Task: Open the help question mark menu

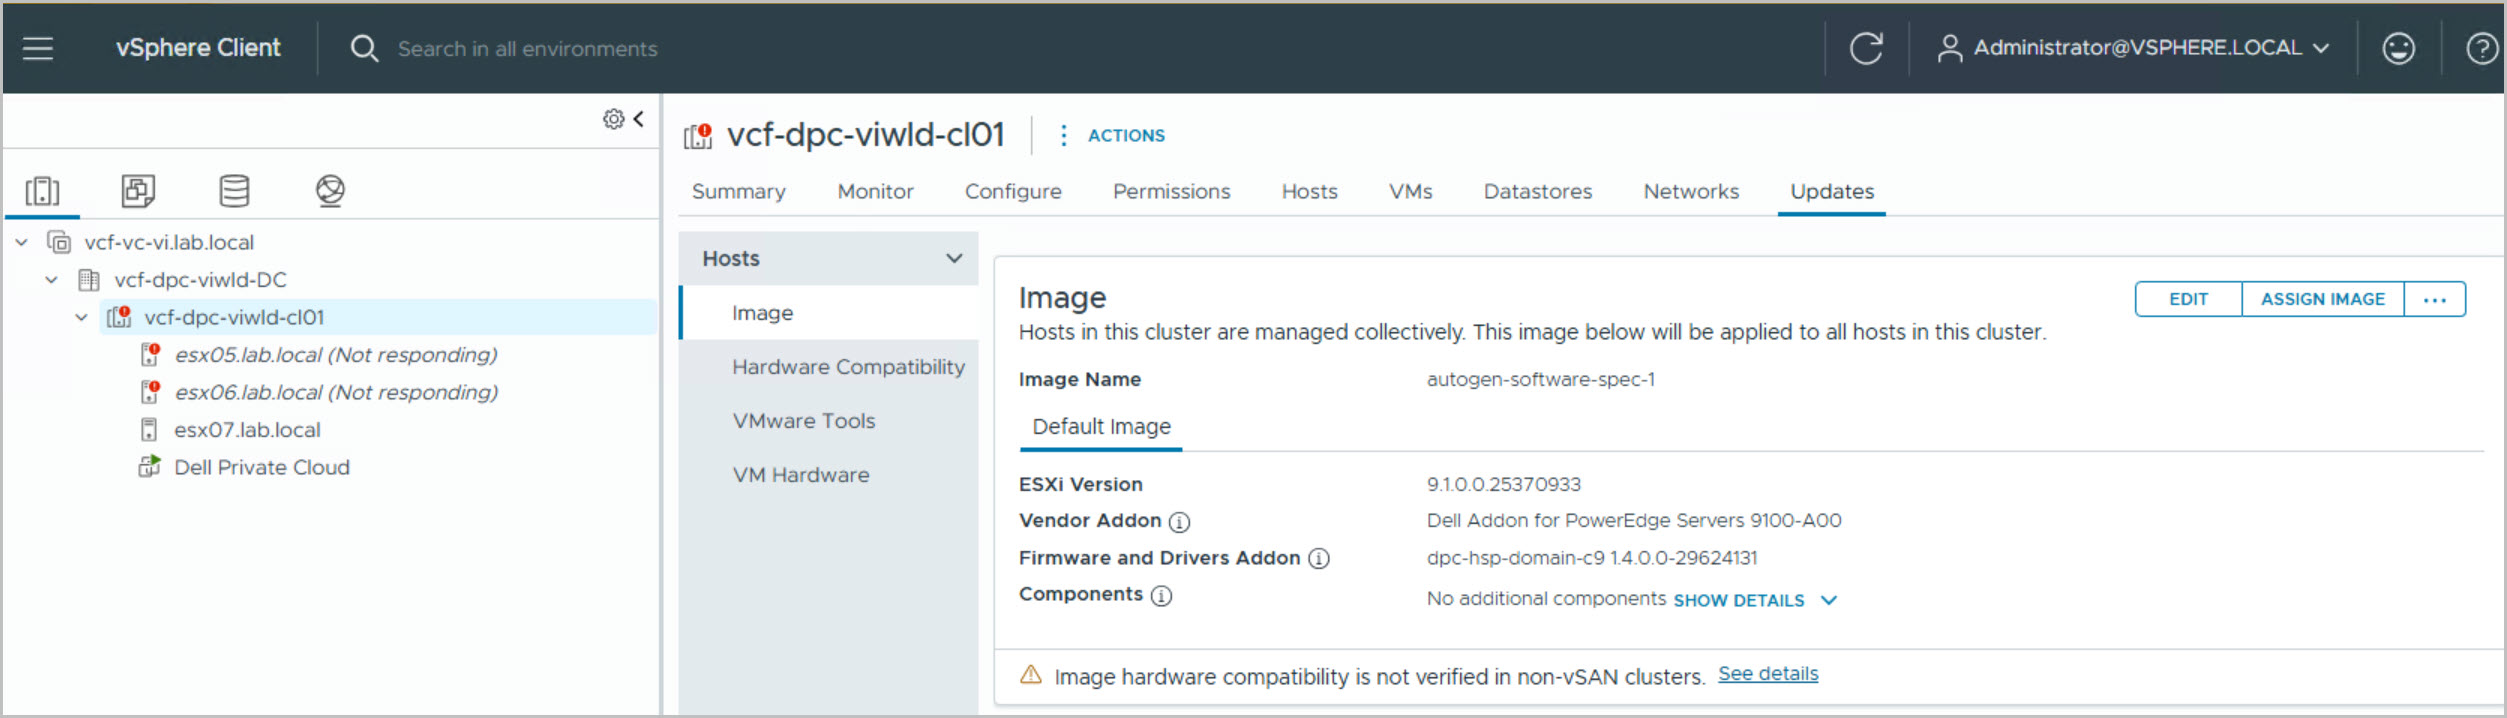Action: [x=2482, y=48]
